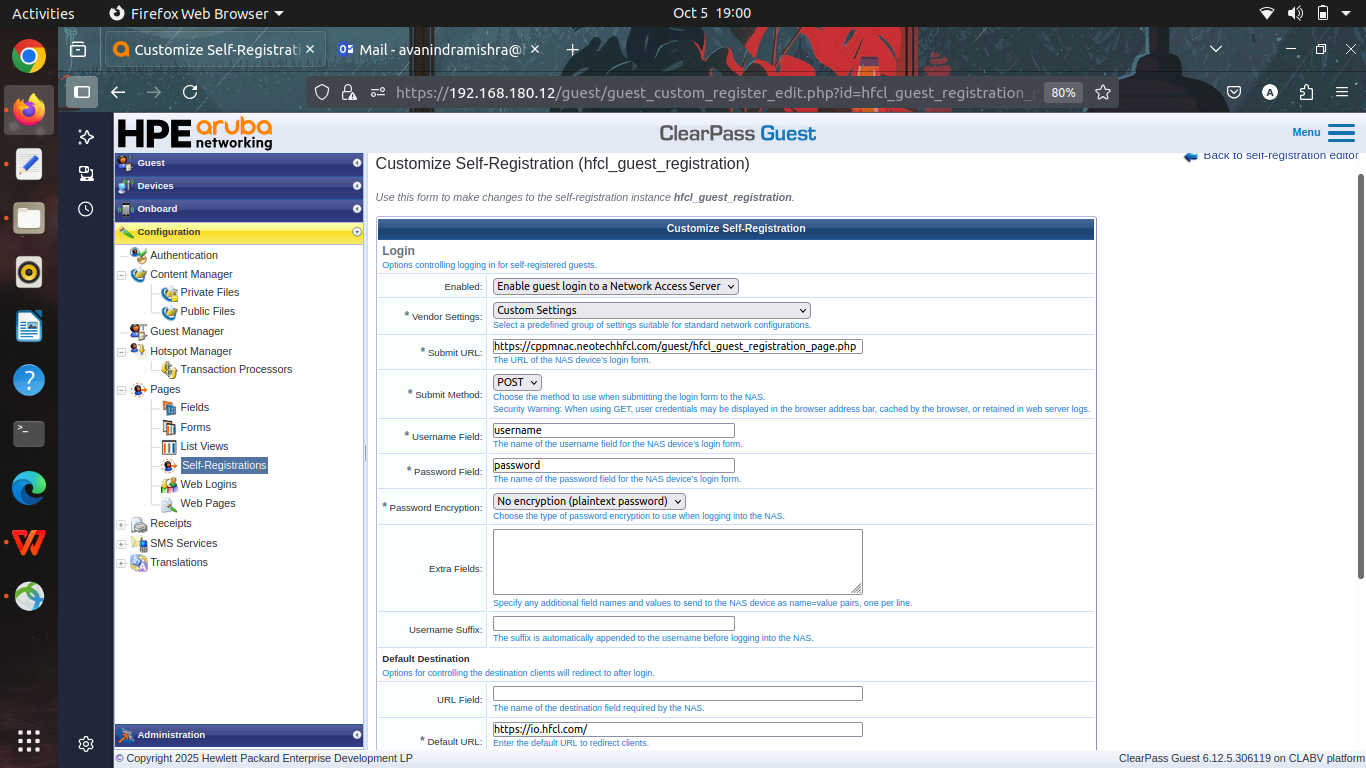Screen dimensions: 1366x768
Task: Launch Microsoft Edge from the dock
Action: pyautogui.click(x=29, y=488)
